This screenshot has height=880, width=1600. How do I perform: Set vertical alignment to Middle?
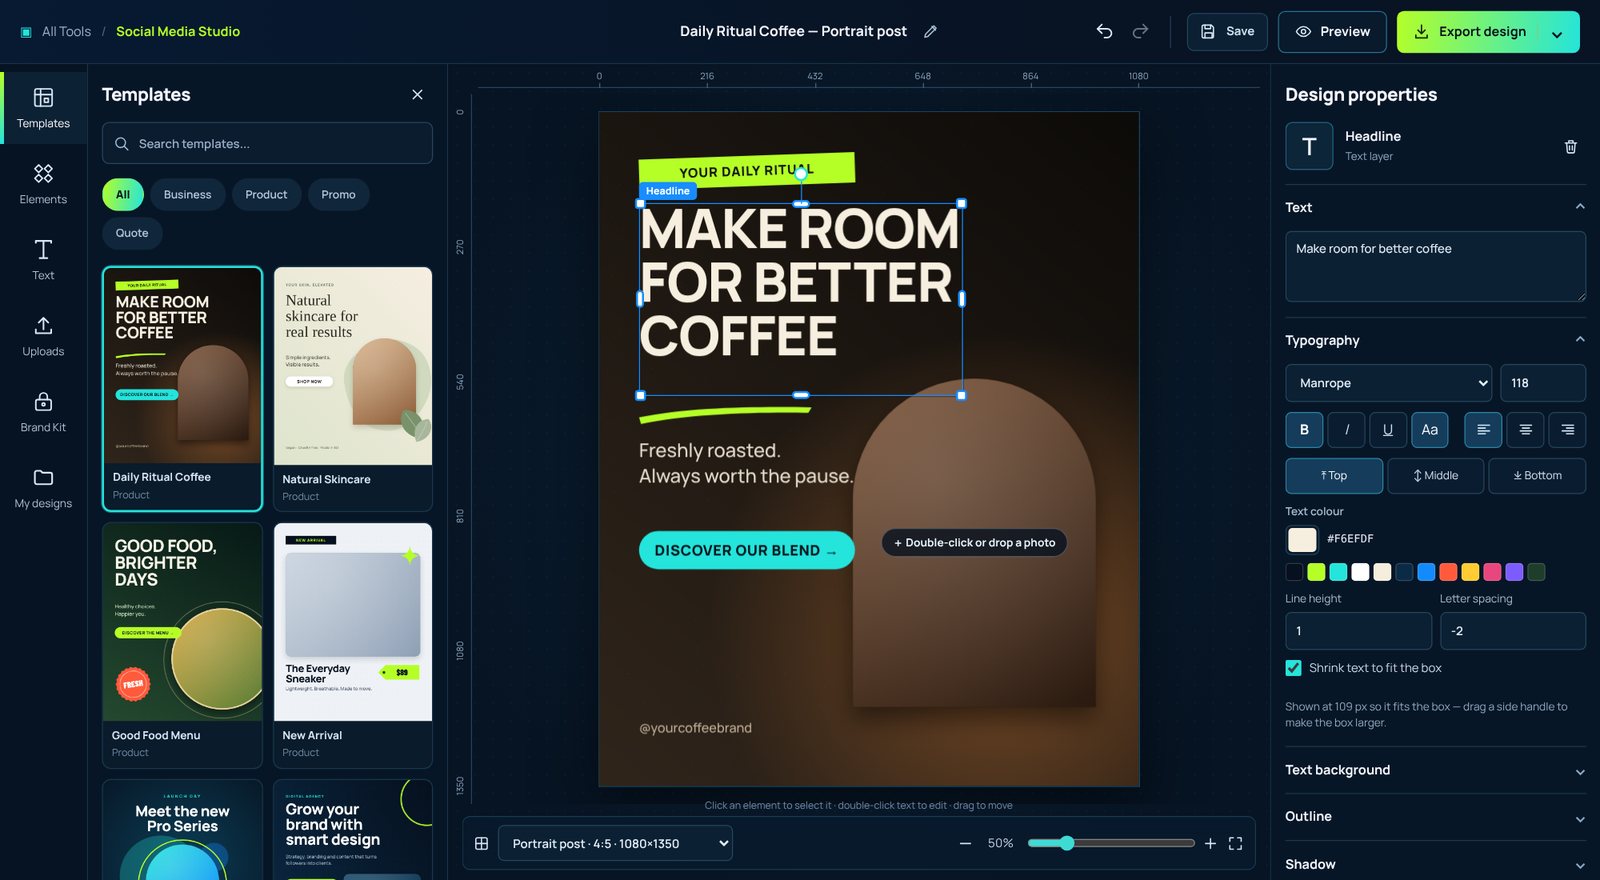pos(1435,476)
